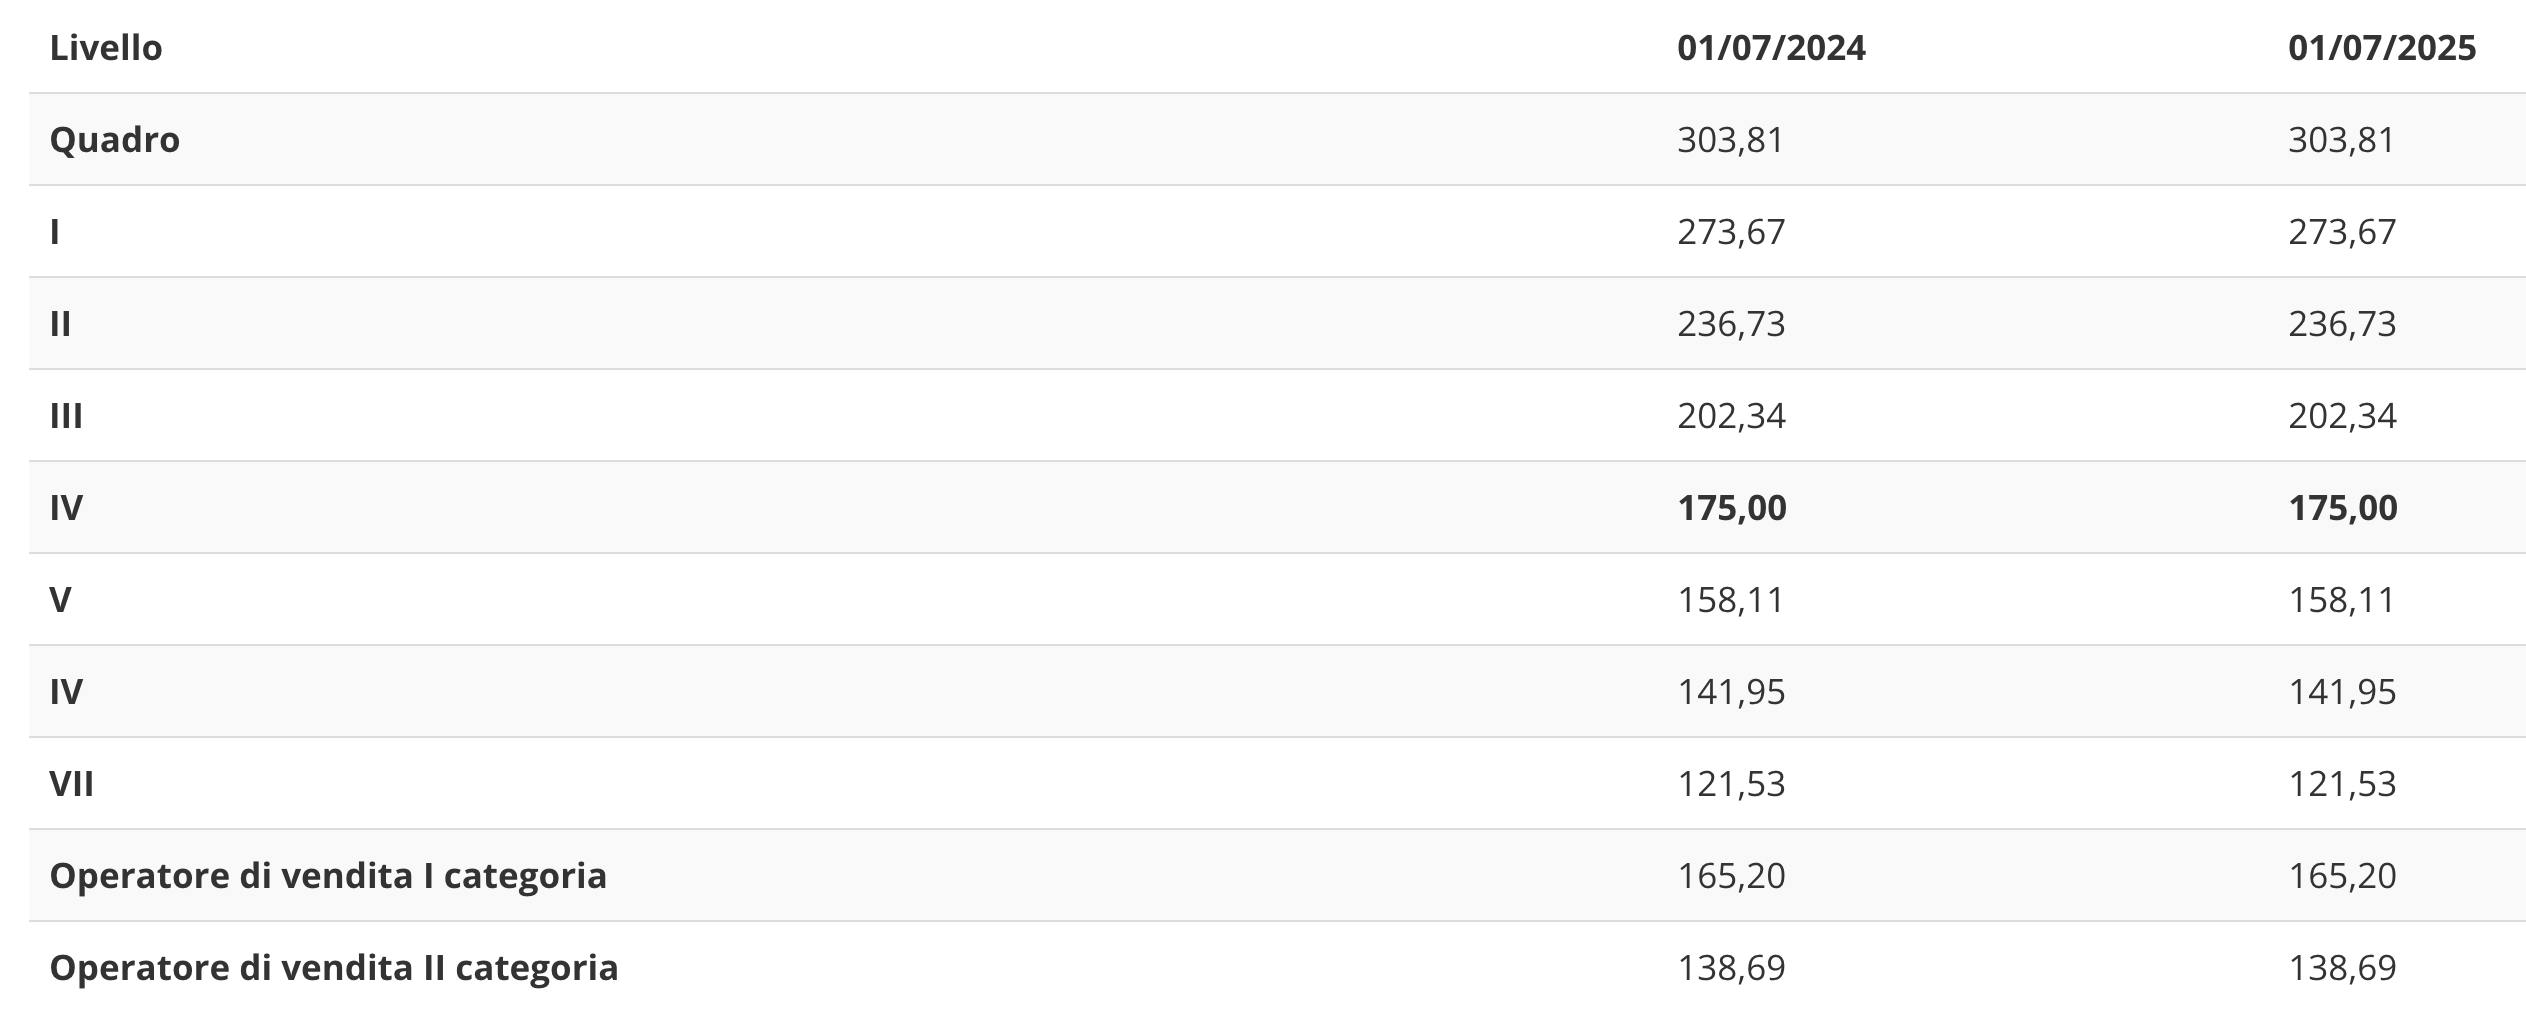Click the 01/07/2024 column header
2526x1010 pixels.
click(x=1771, y=48)
